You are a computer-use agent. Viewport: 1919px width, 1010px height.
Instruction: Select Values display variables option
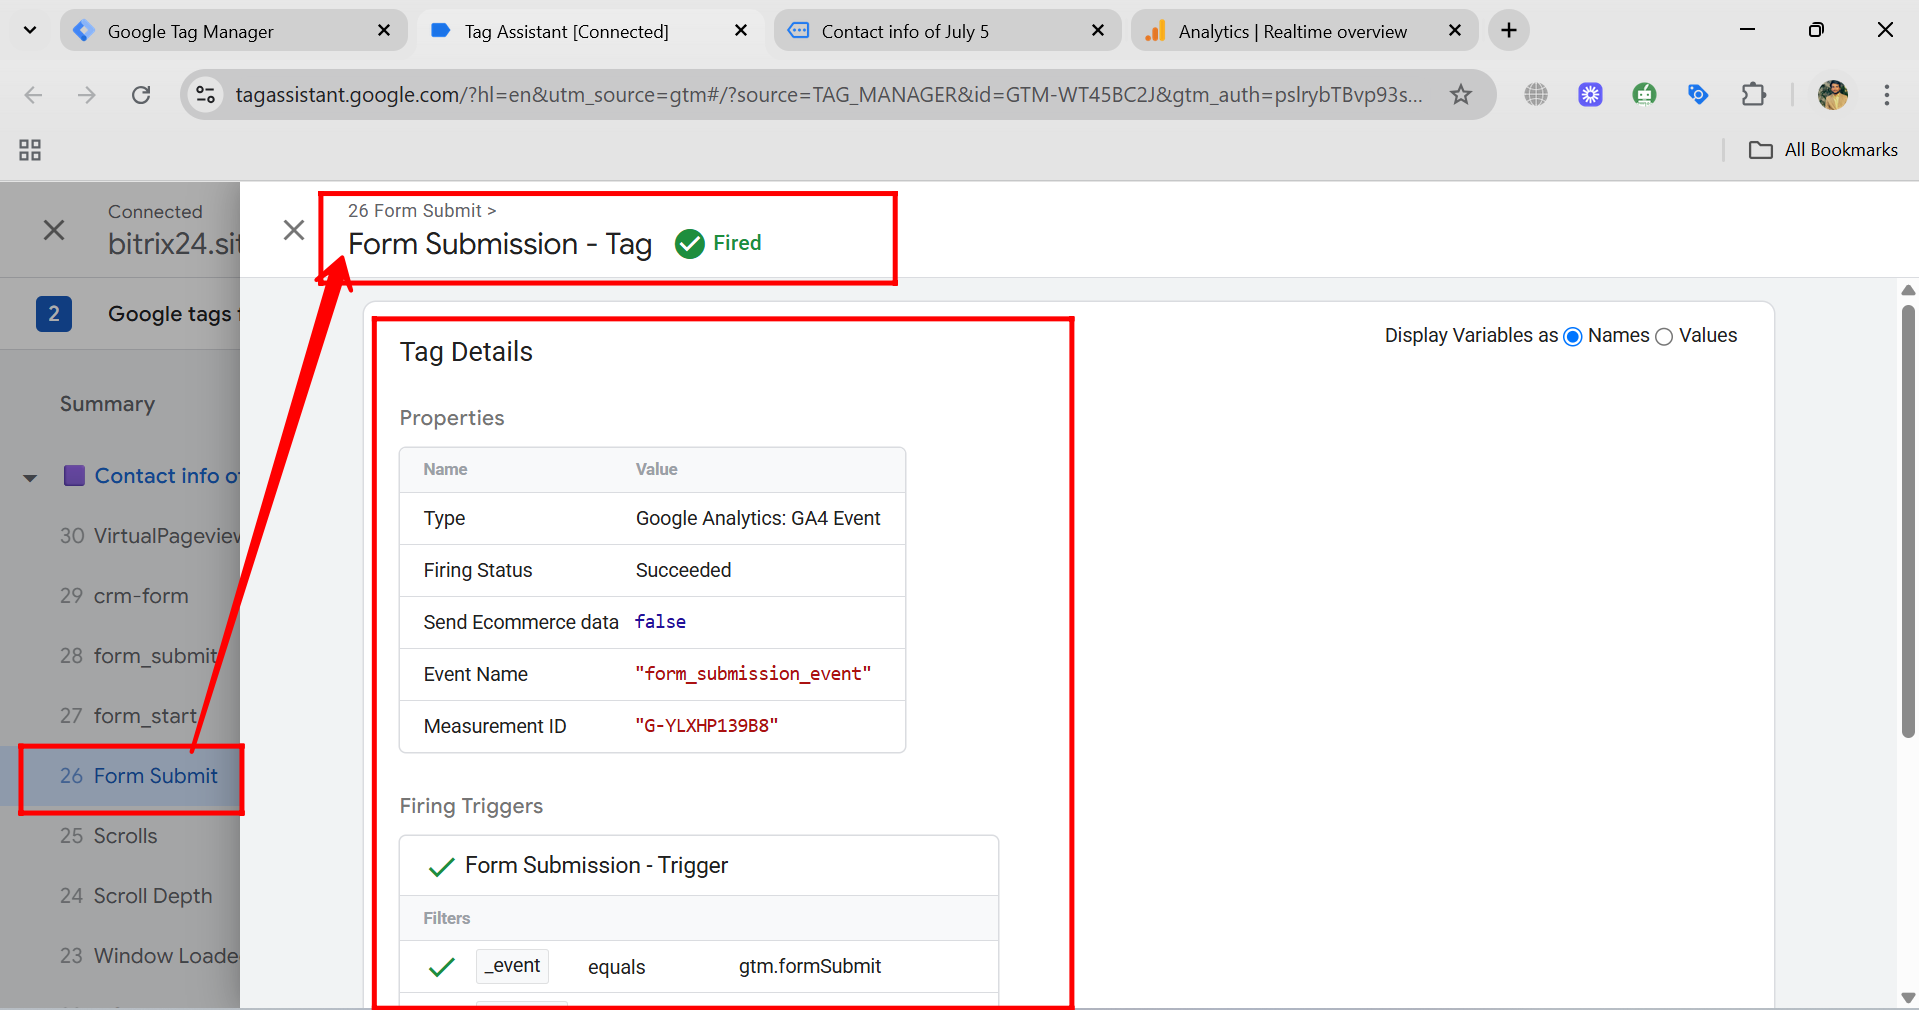coord(1664,336)
